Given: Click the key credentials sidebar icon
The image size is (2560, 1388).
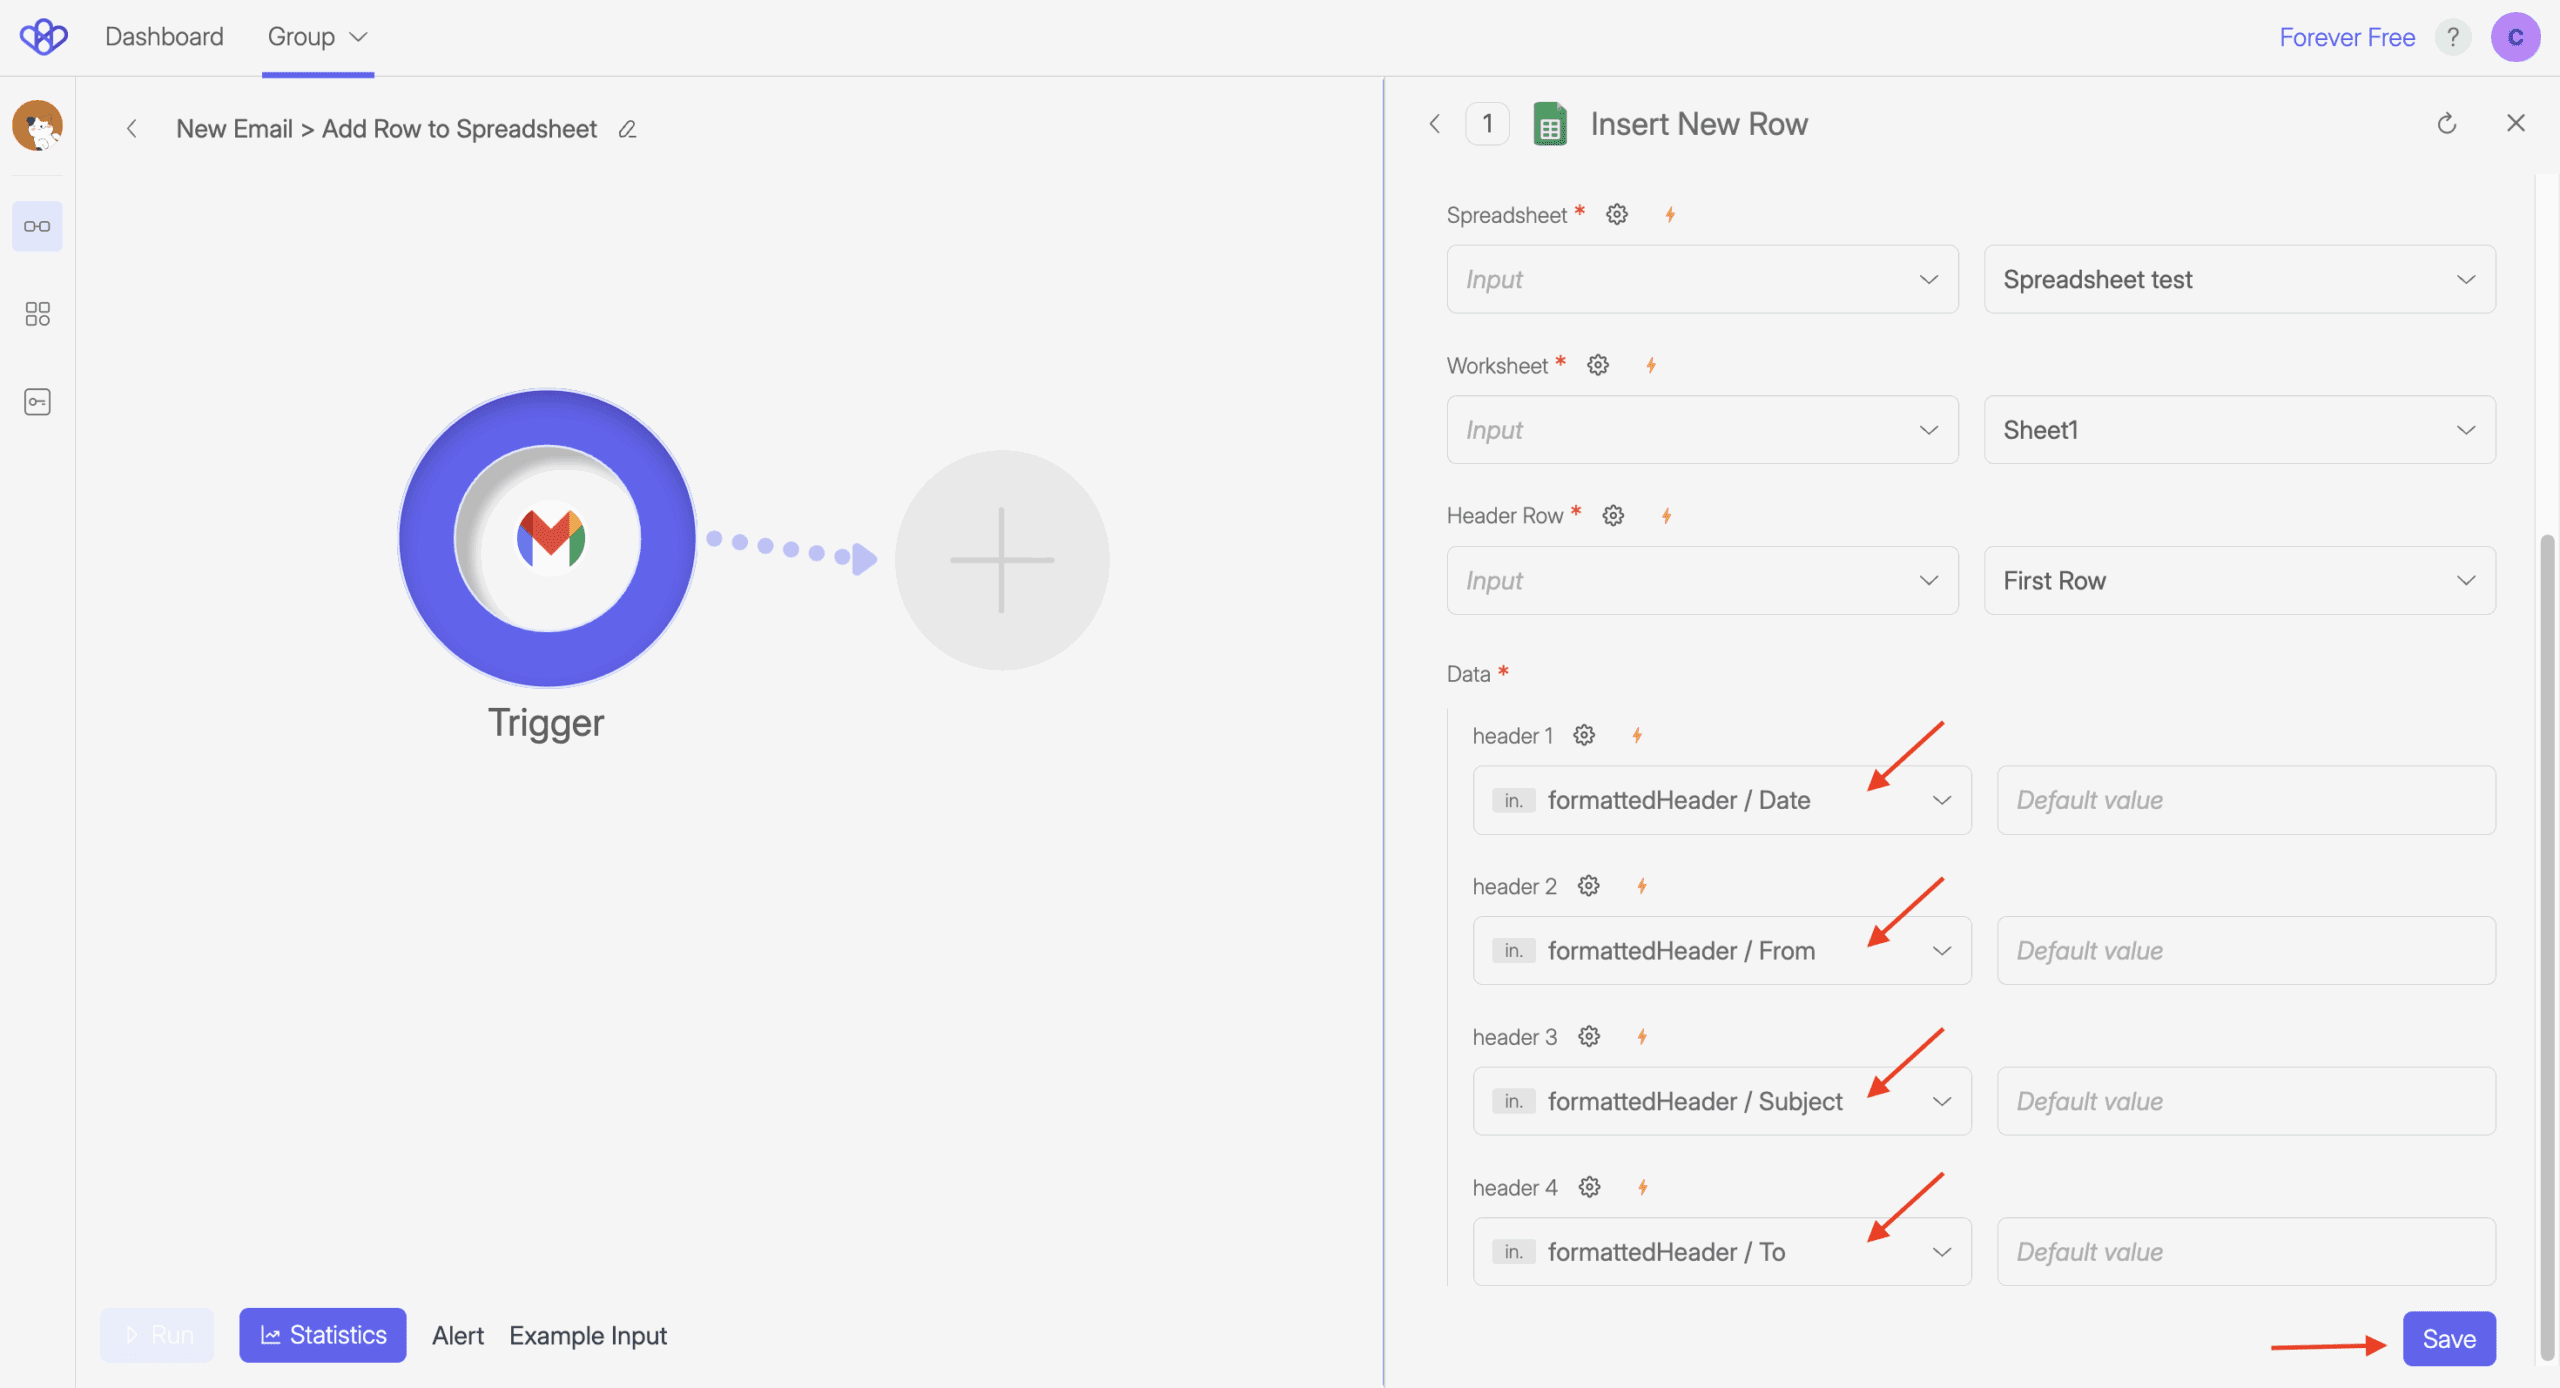Looking at the screenshot, I should (37, 402).
